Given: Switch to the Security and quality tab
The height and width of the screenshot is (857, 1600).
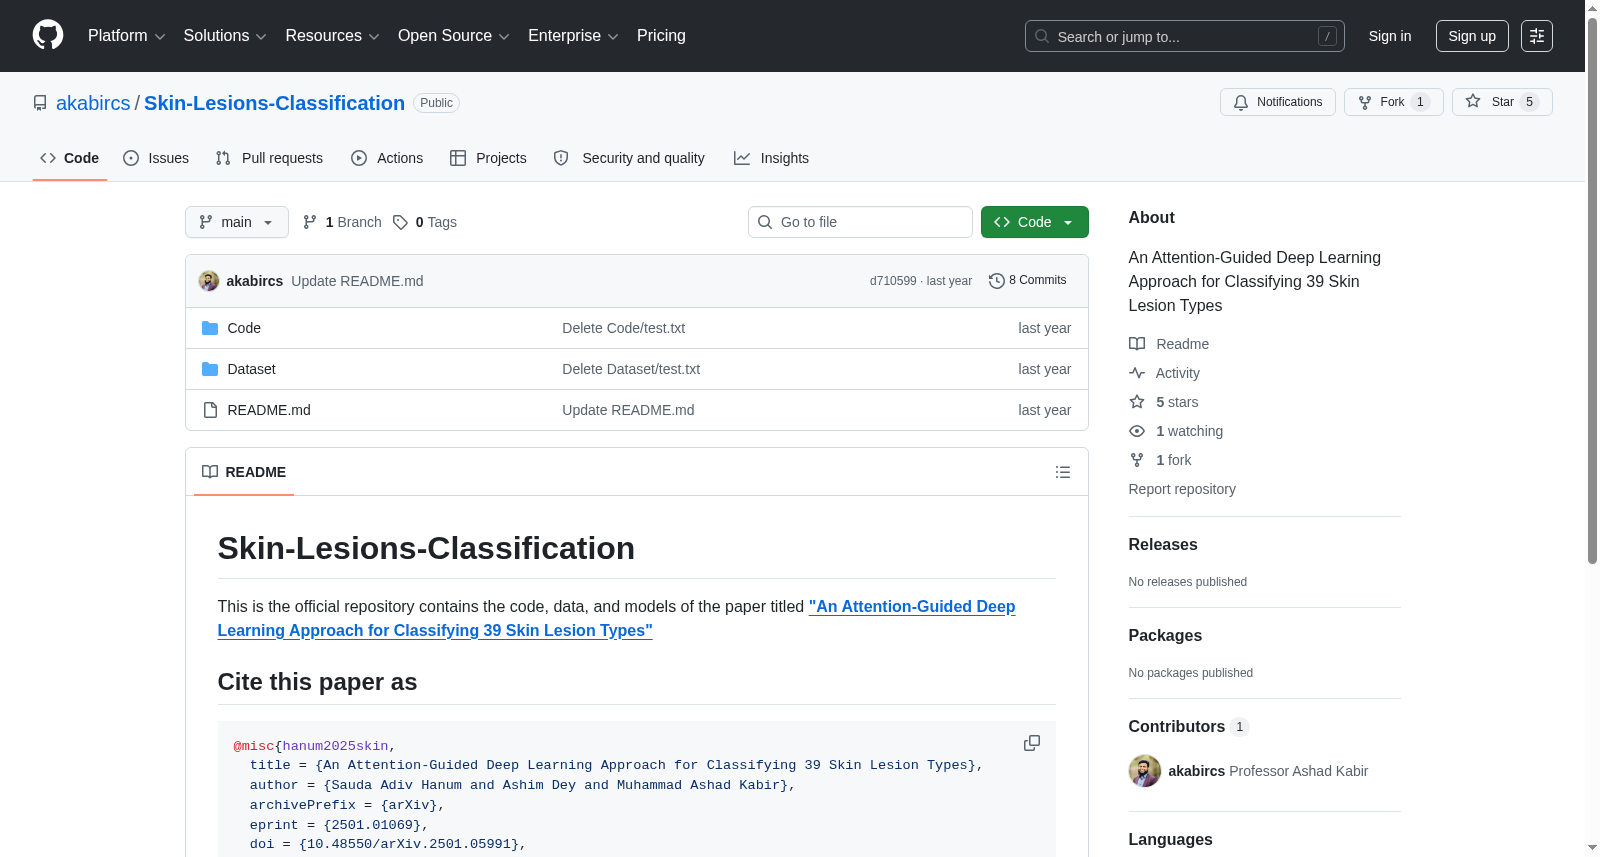Looking at the screenshot, I should tap(629, 158).
